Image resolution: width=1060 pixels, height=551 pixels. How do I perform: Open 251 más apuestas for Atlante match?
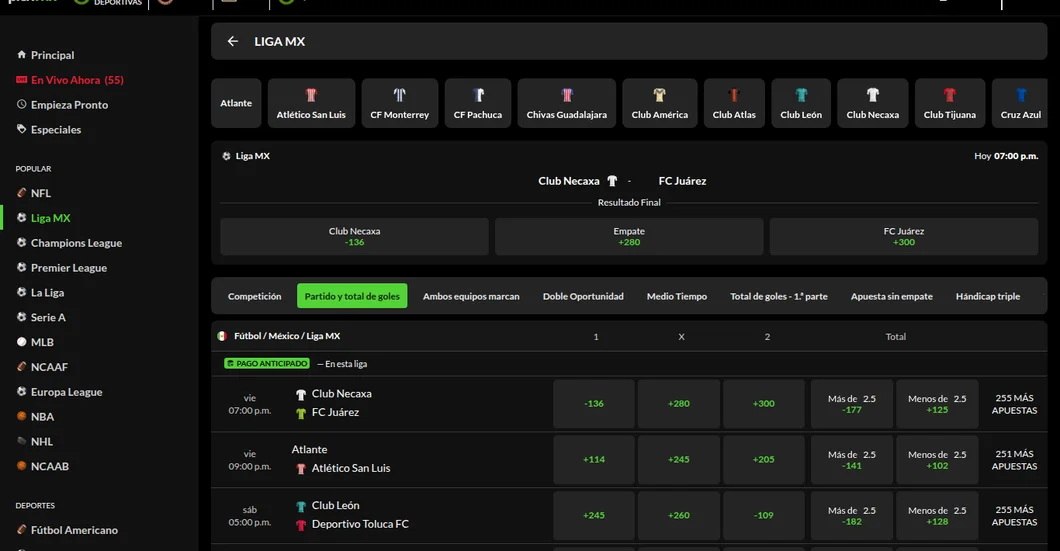point(1014,460)
